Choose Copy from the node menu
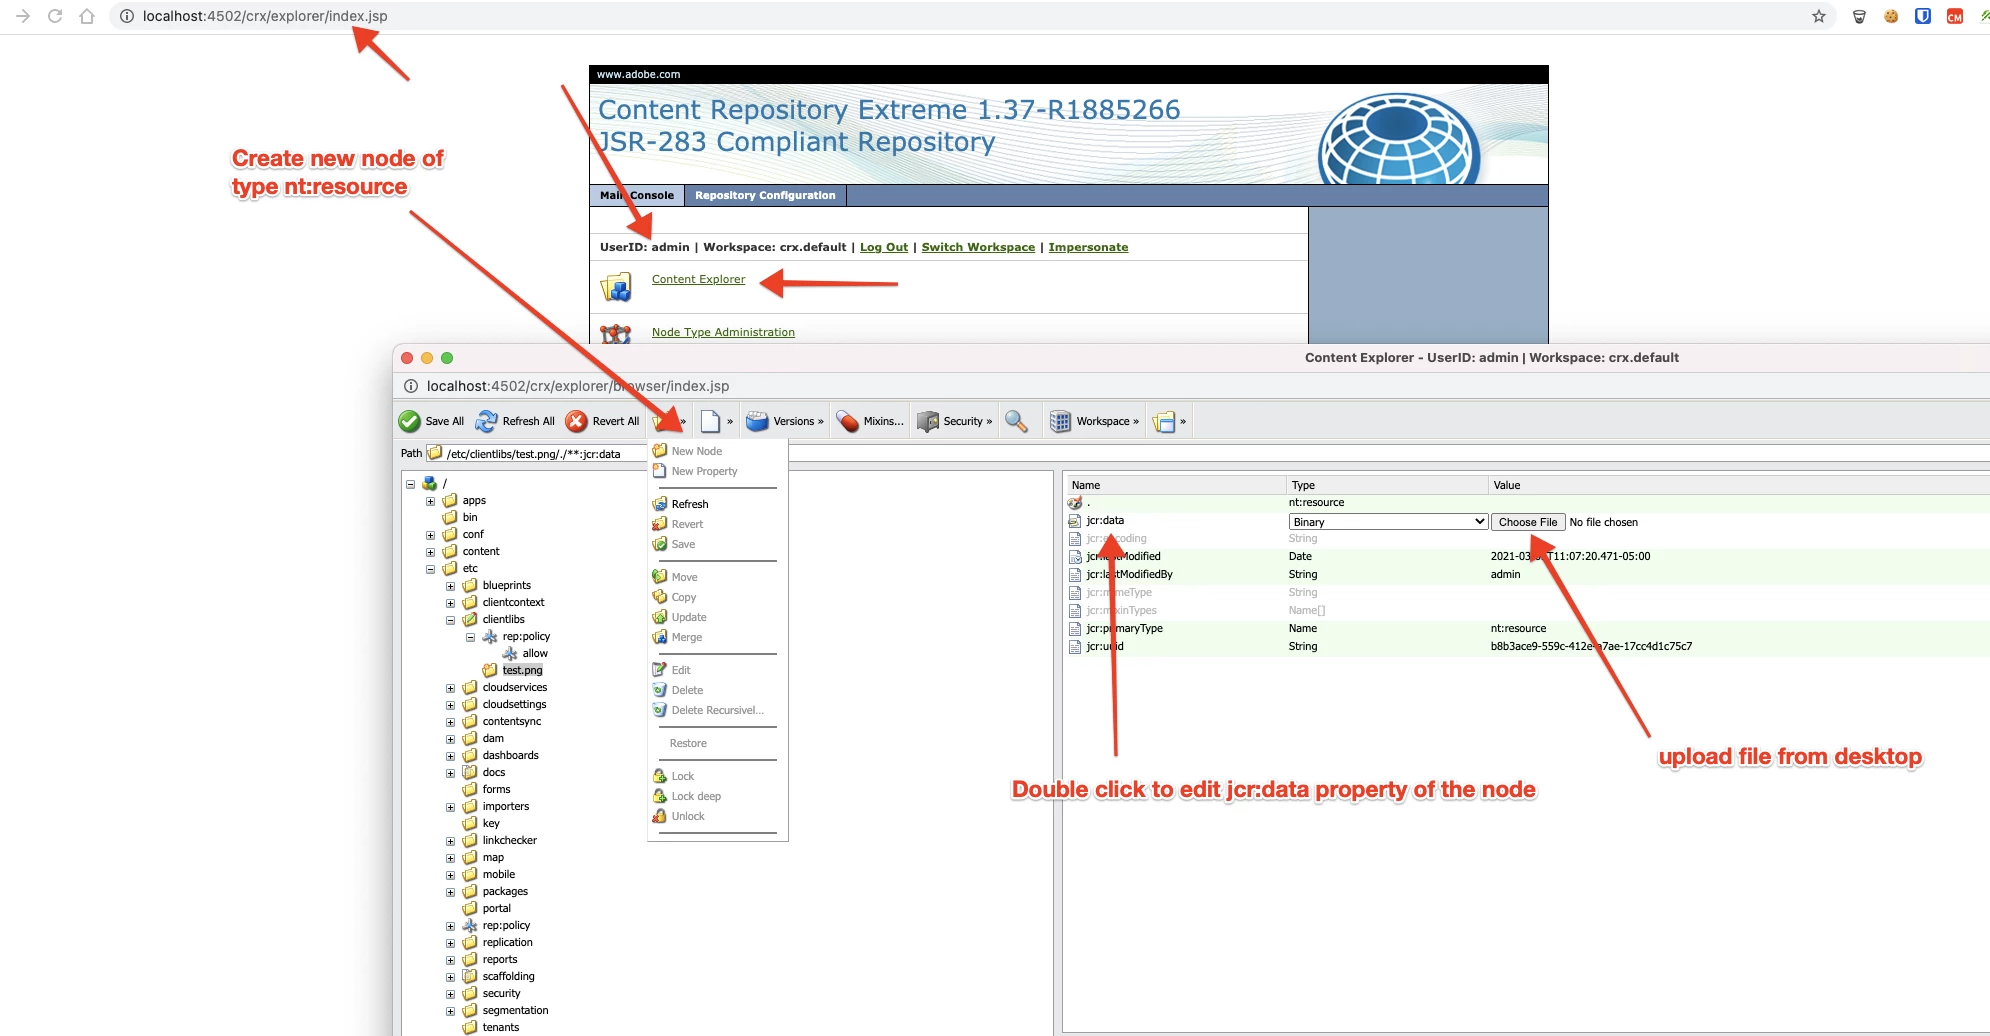This screenshot has height=1036, width=1990. pyautogui.click(x=683, y=597)
